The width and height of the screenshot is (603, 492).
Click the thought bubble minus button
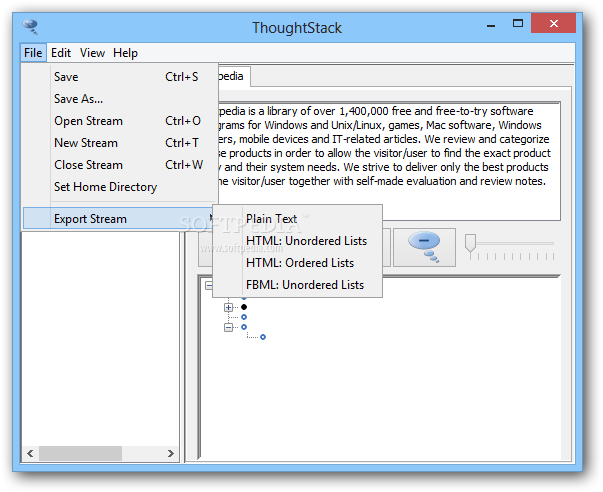(424, 247)
